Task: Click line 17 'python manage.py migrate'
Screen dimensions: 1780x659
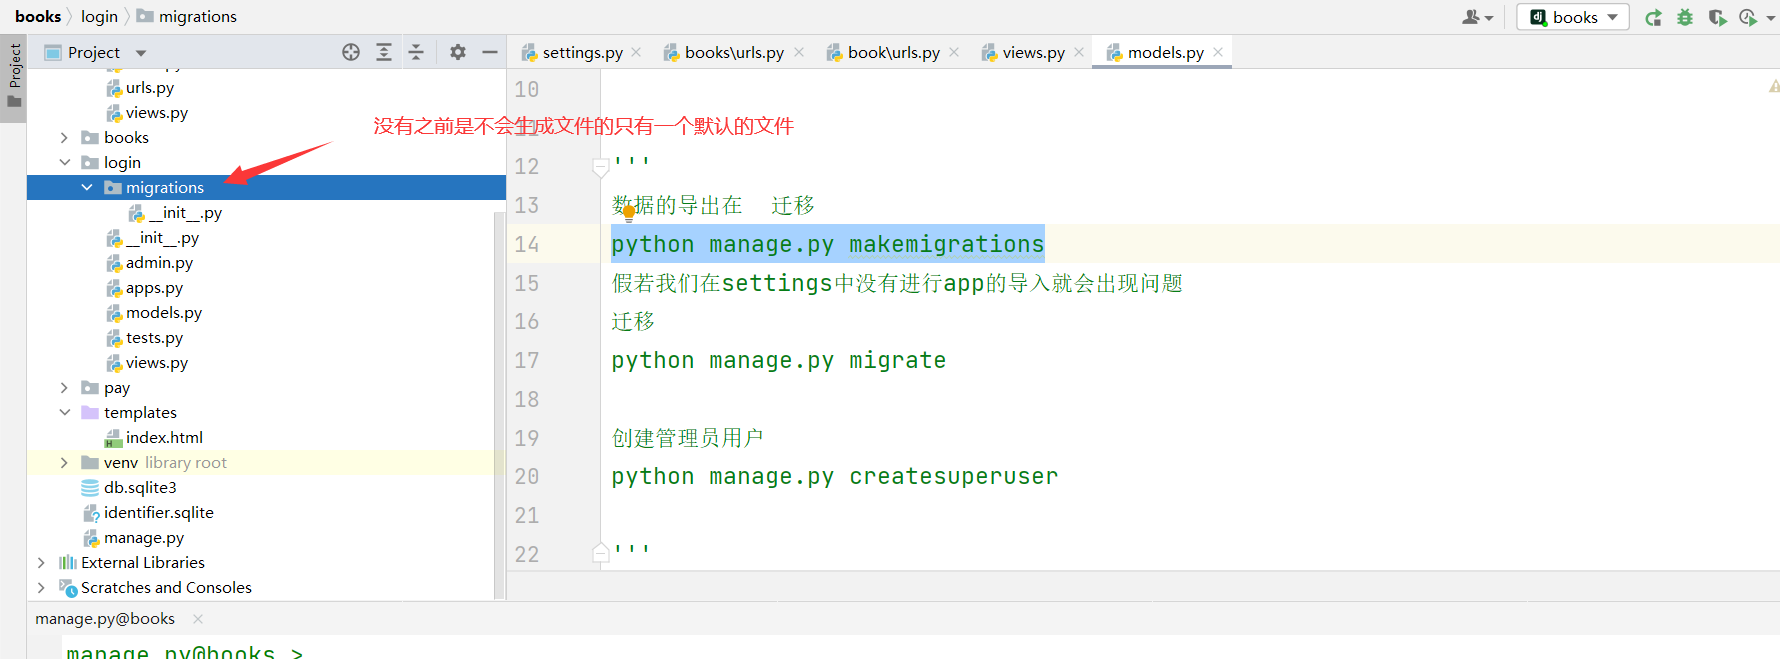Action: (x=778, y=360)
